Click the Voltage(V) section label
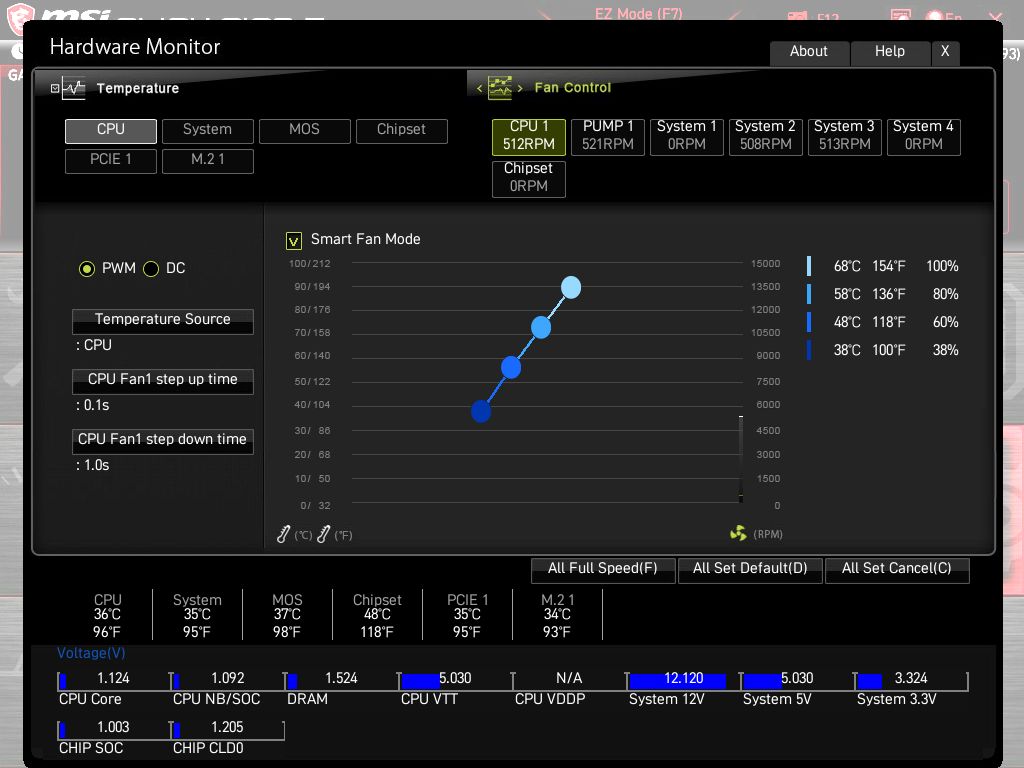 coord(91,653)
